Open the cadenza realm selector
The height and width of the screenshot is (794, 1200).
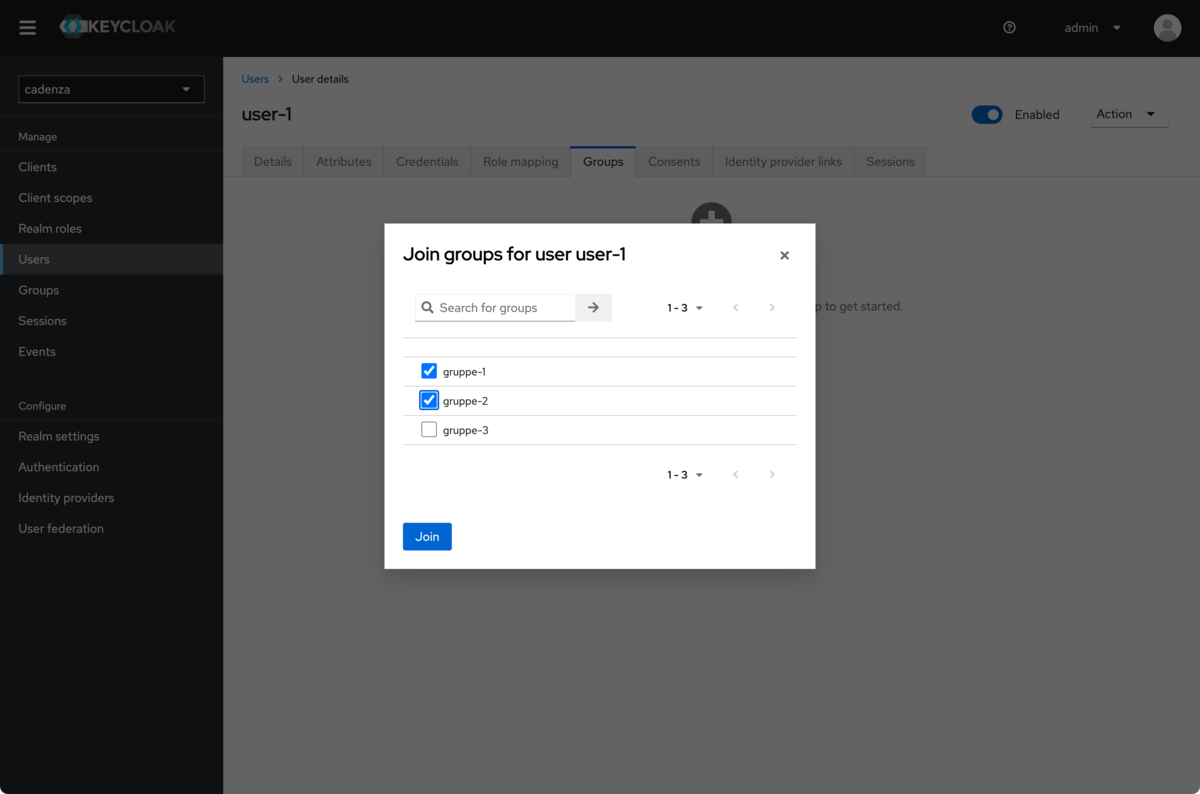111,89
